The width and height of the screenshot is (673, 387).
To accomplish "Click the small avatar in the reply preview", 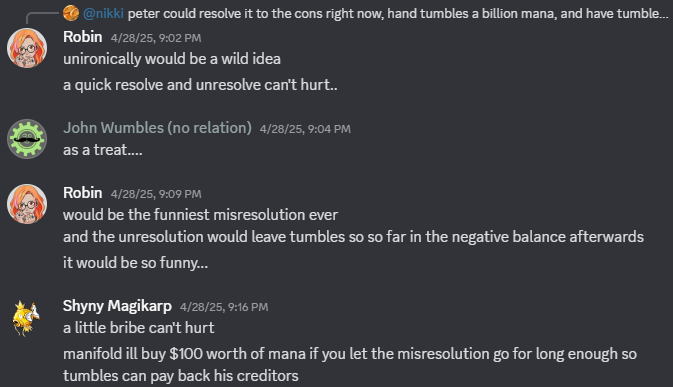I will click(x=71, y=13).
